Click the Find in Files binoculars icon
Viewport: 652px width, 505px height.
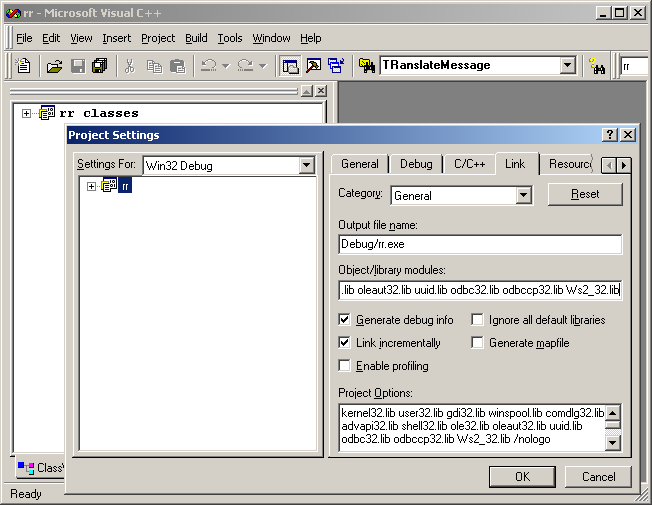(366, 66)
